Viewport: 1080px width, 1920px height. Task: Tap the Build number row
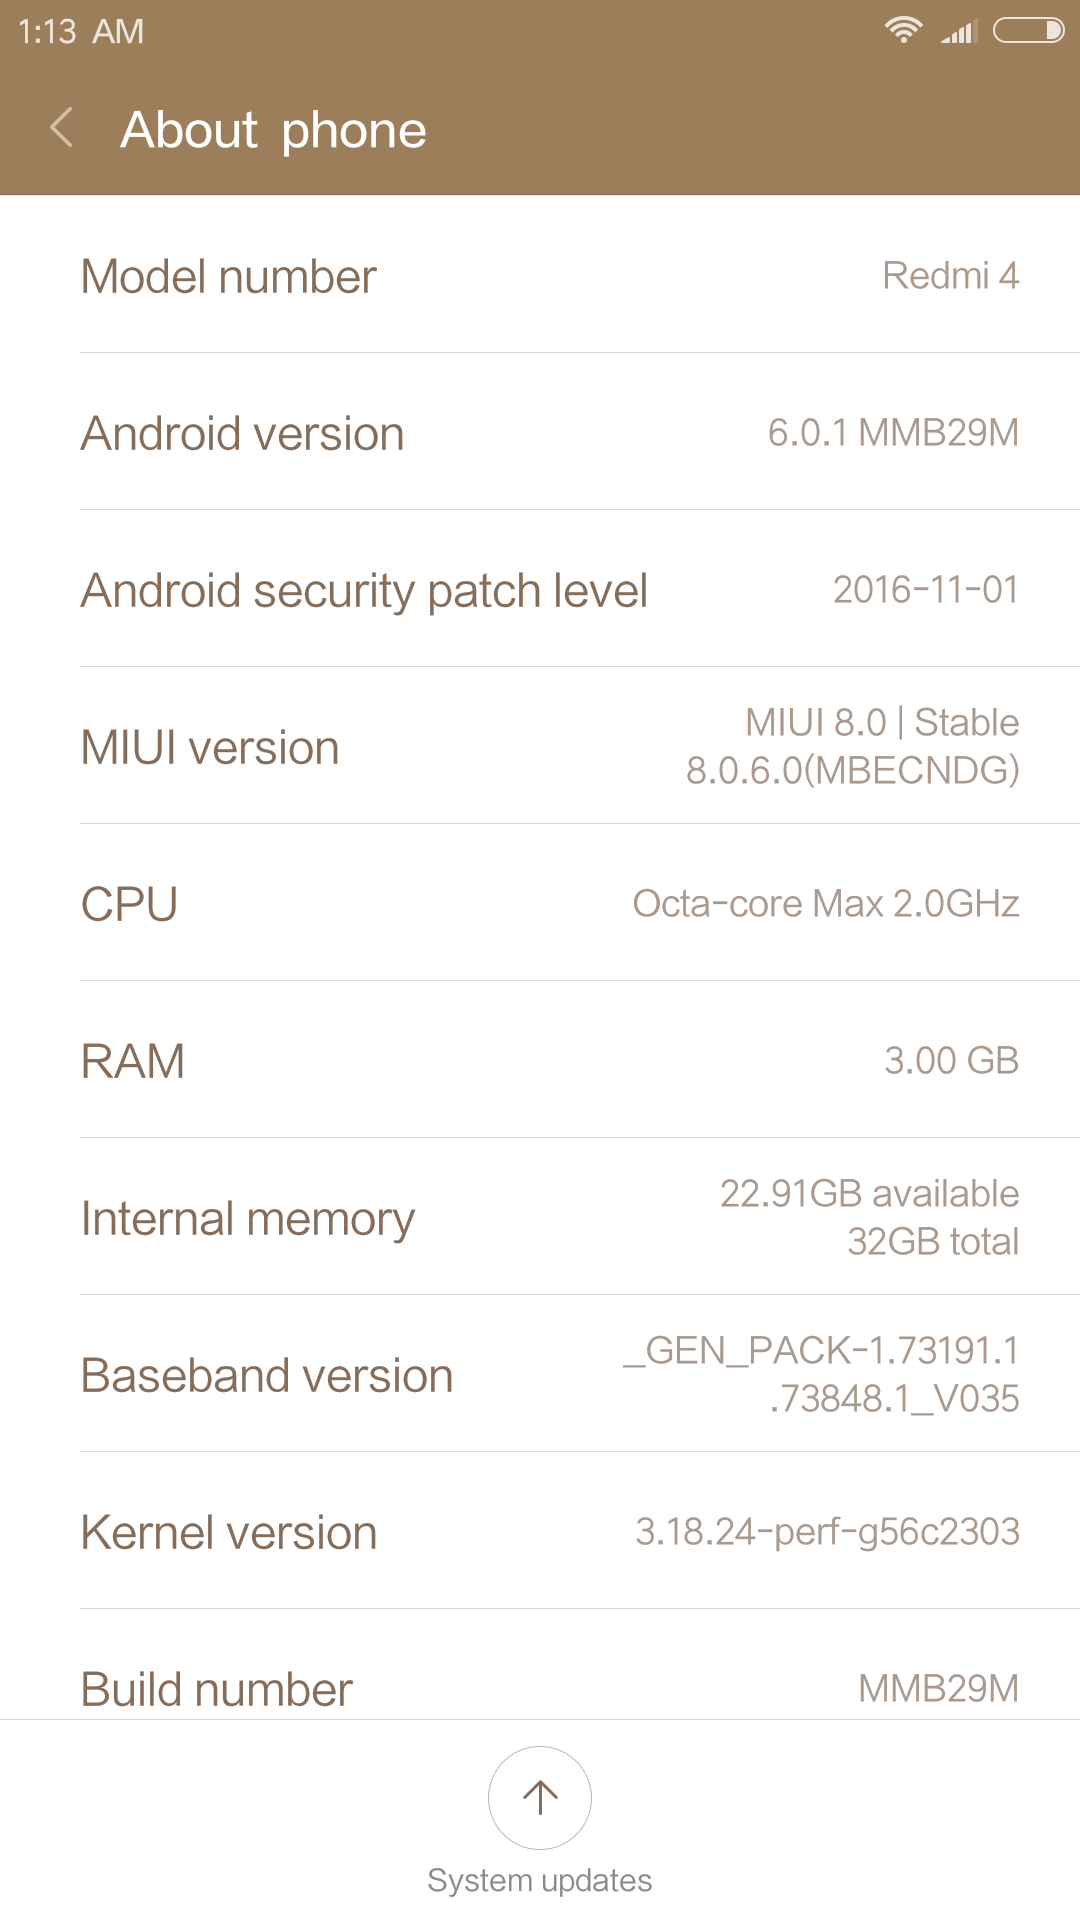(x=540, y=1686)
